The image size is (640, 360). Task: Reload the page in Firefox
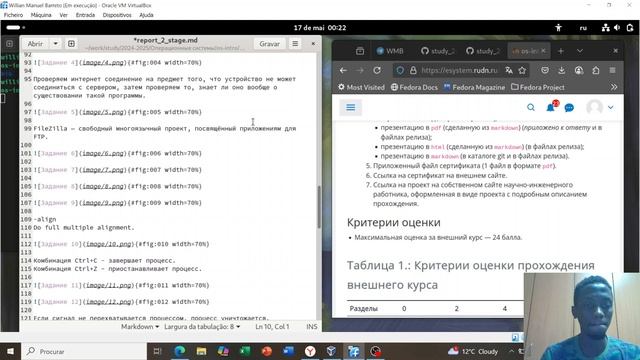(377, 70)
